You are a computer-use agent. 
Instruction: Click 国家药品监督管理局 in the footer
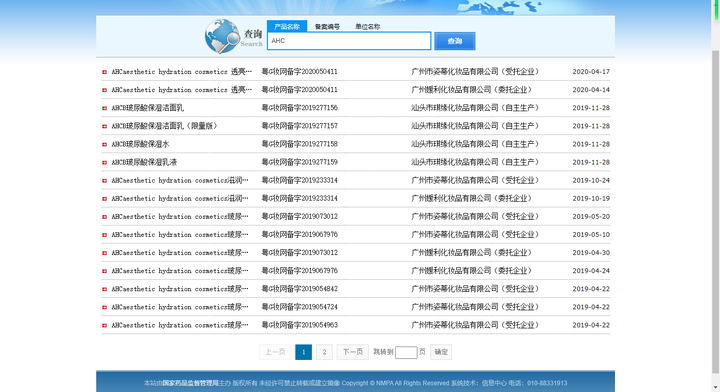click(191, 383)
